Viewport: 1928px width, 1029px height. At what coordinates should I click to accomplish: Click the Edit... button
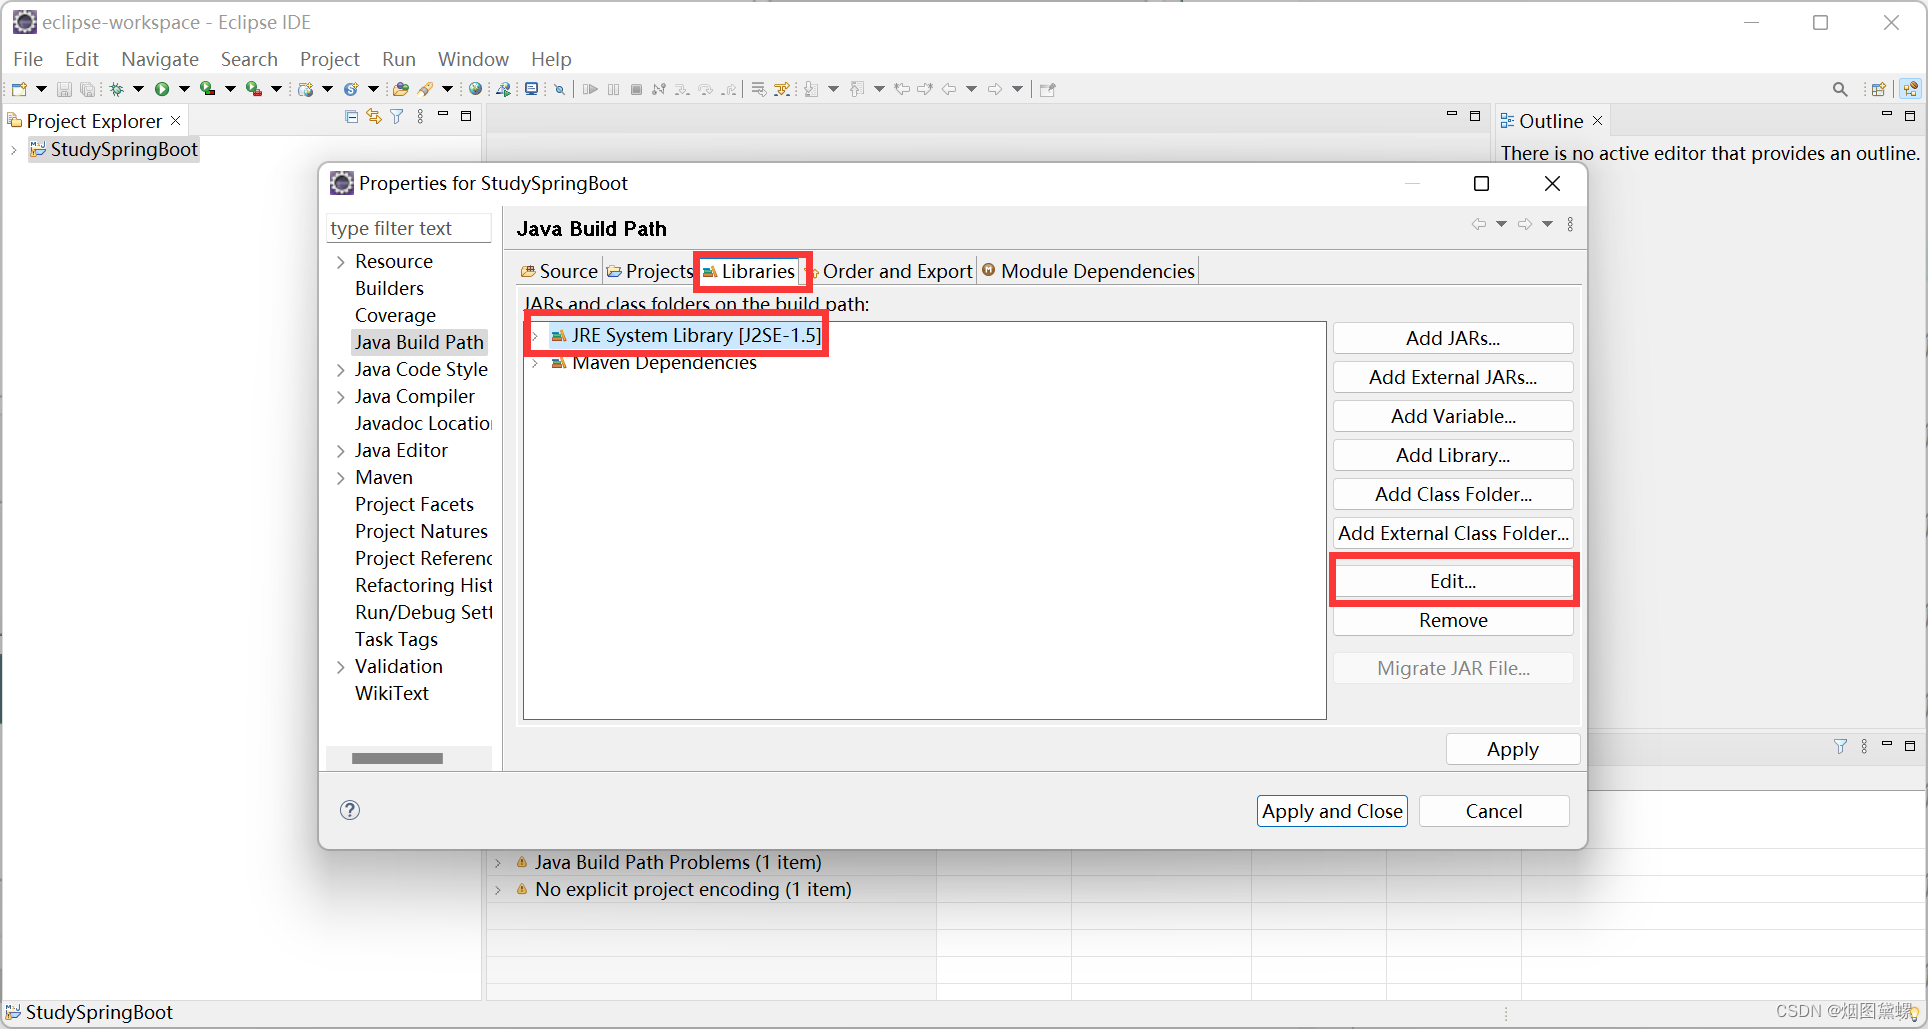(1453, 581)
